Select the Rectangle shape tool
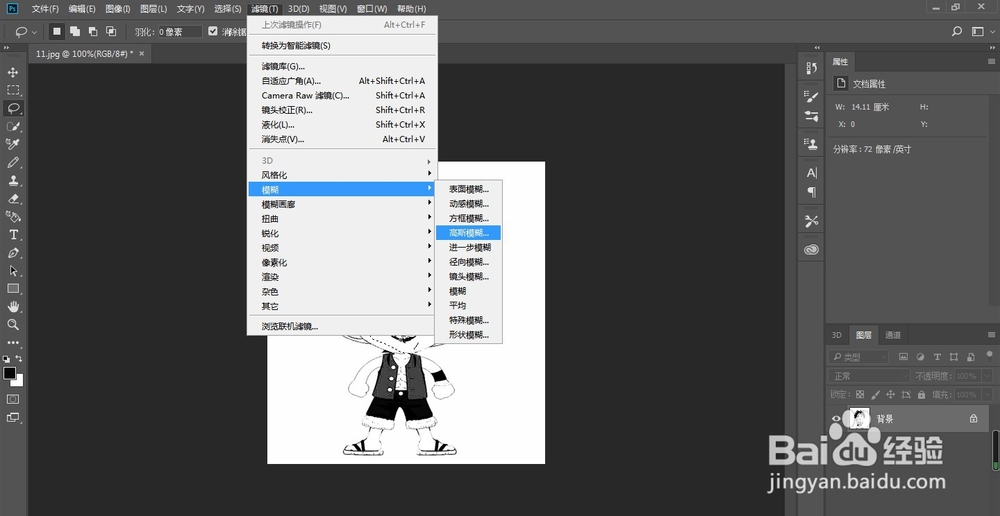 13,288
